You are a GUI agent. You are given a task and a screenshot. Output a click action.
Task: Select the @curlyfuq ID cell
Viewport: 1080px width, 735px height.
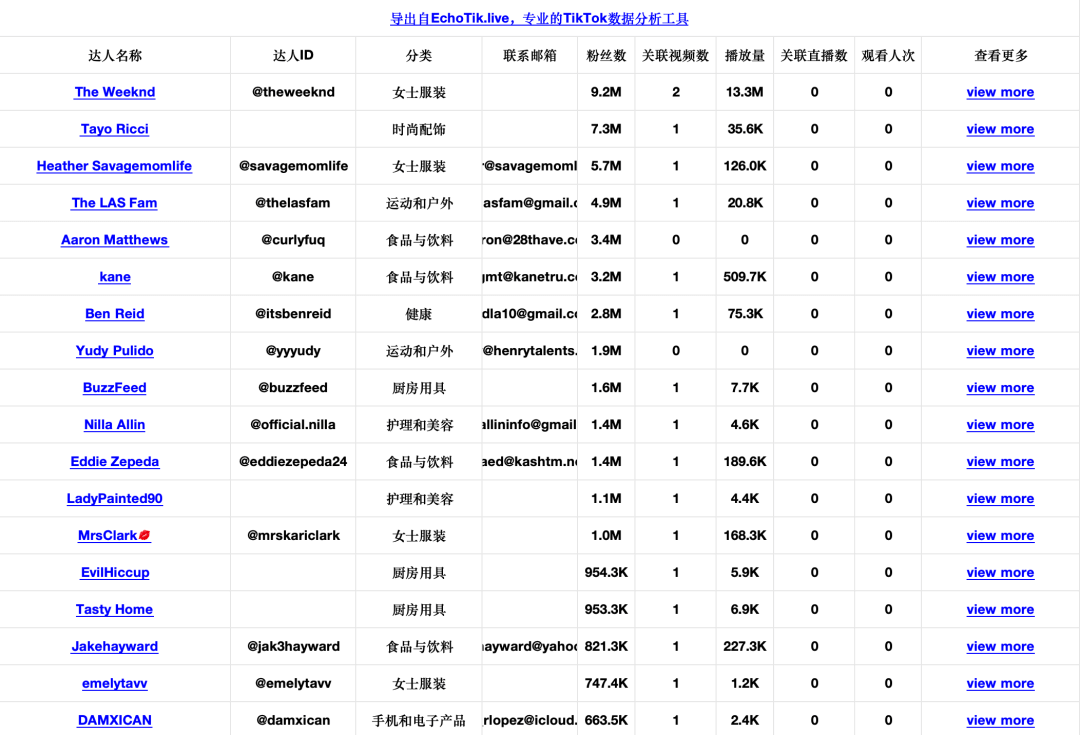[293, 240]
